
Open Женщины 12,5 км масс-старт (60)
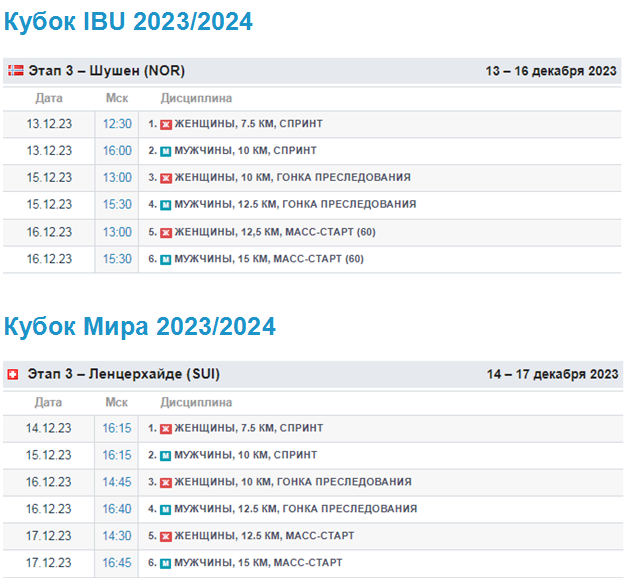[x=275, y=232]
